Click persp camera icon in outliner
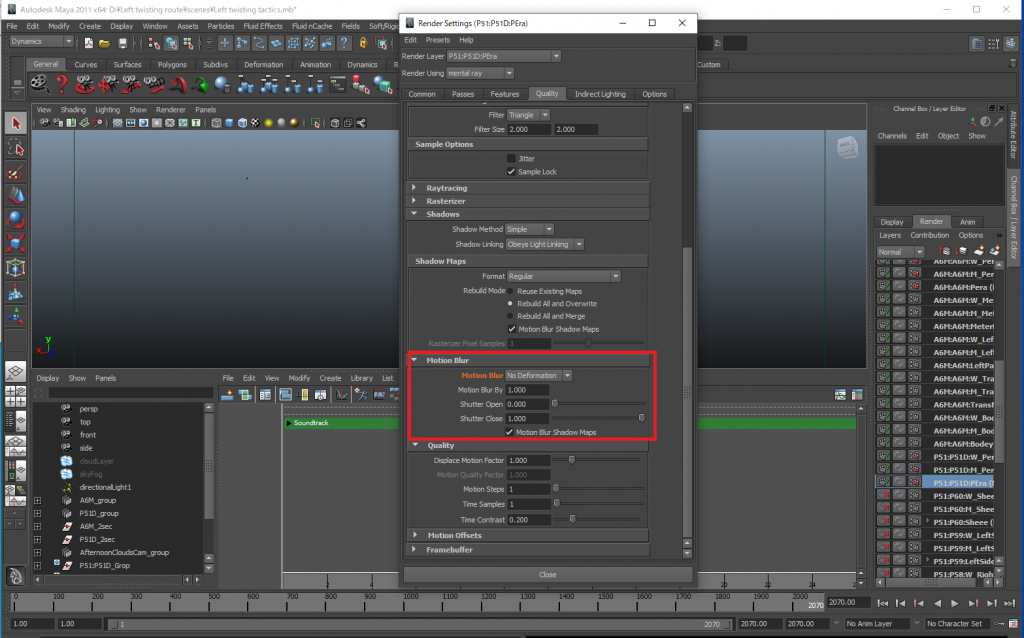Screen dimensions: 1024x638 click(66, 408)
